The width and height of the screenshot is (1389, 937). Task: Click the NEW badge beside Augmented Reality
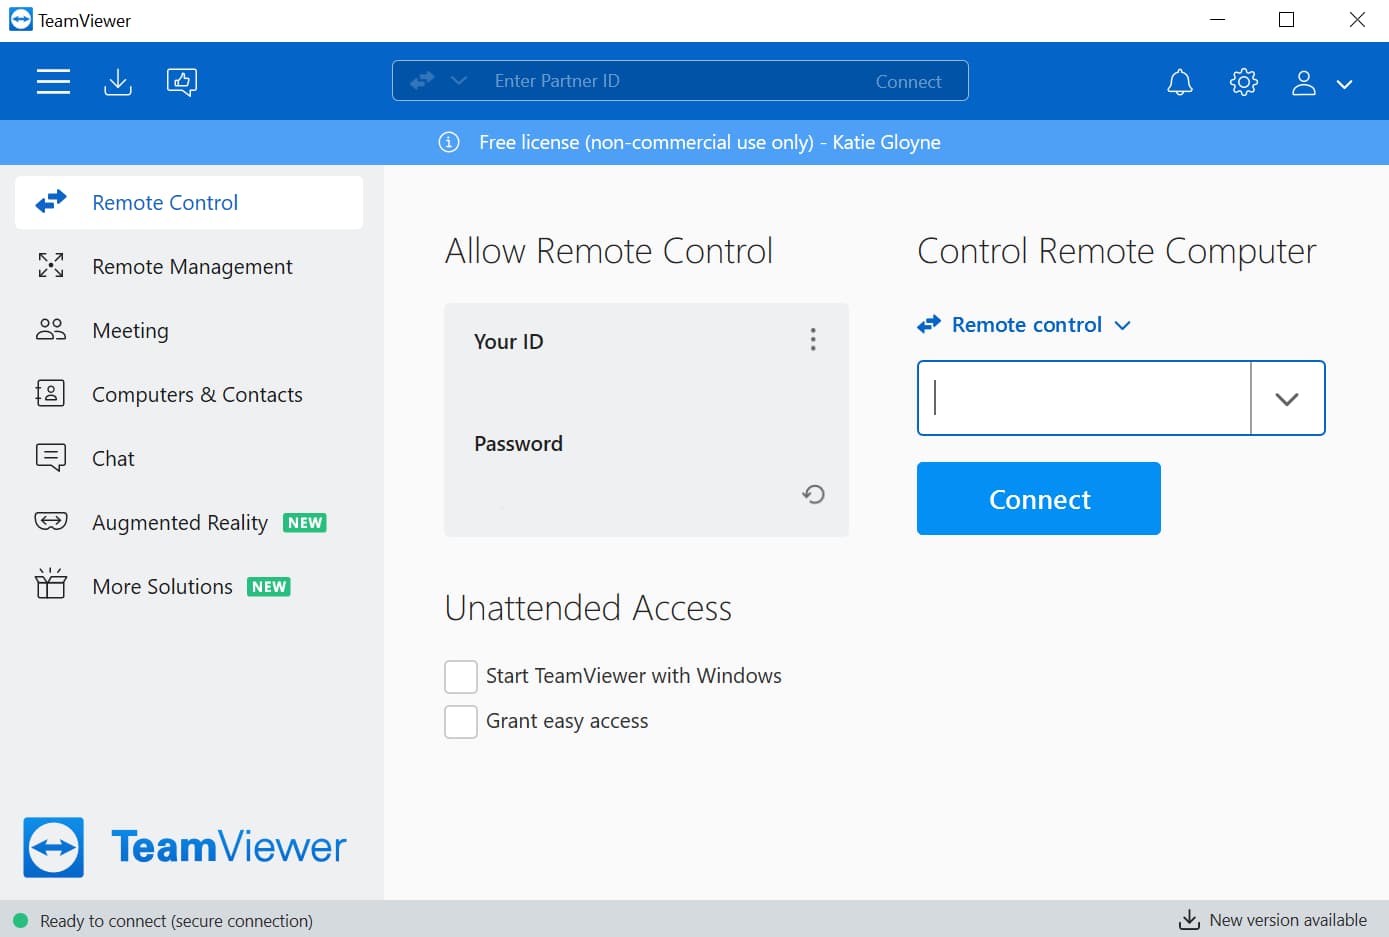point(305,523)
